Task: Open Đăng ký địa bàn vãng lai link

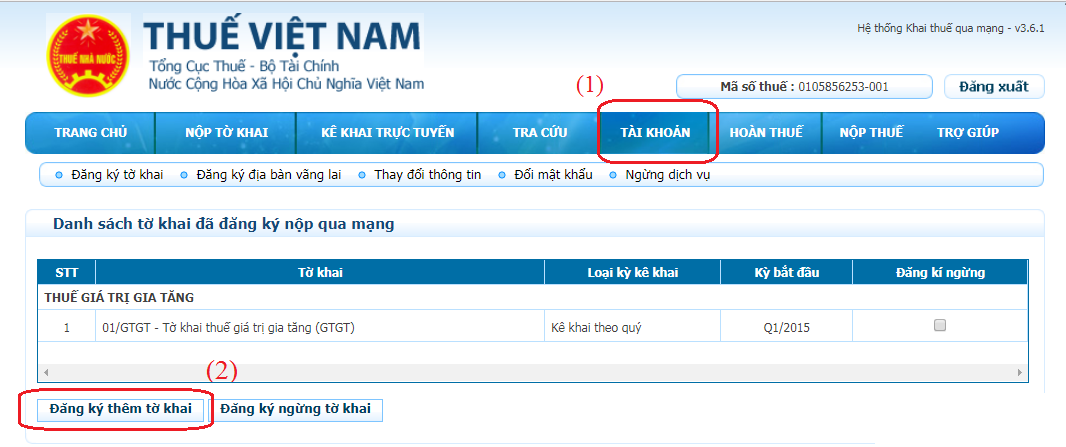Action: point(268,175)
